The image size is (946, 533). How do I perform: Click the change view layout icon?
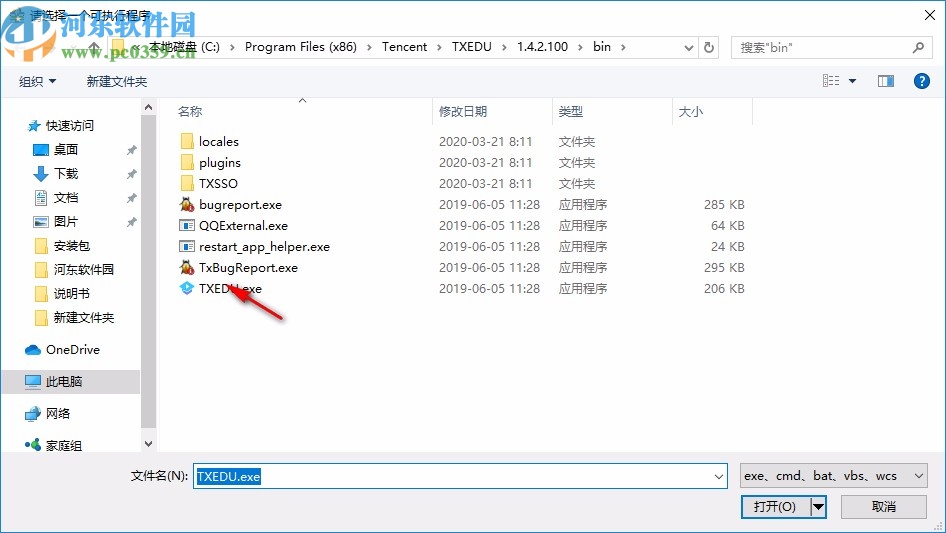[x=831, y=81]
